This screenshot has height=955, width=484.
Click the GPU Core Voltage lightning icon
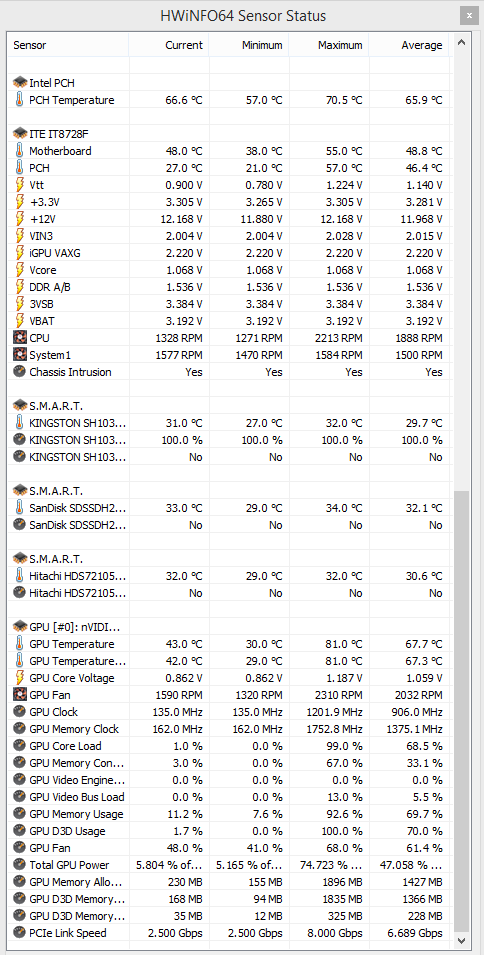pyautogui.click(x=19, y=678)
